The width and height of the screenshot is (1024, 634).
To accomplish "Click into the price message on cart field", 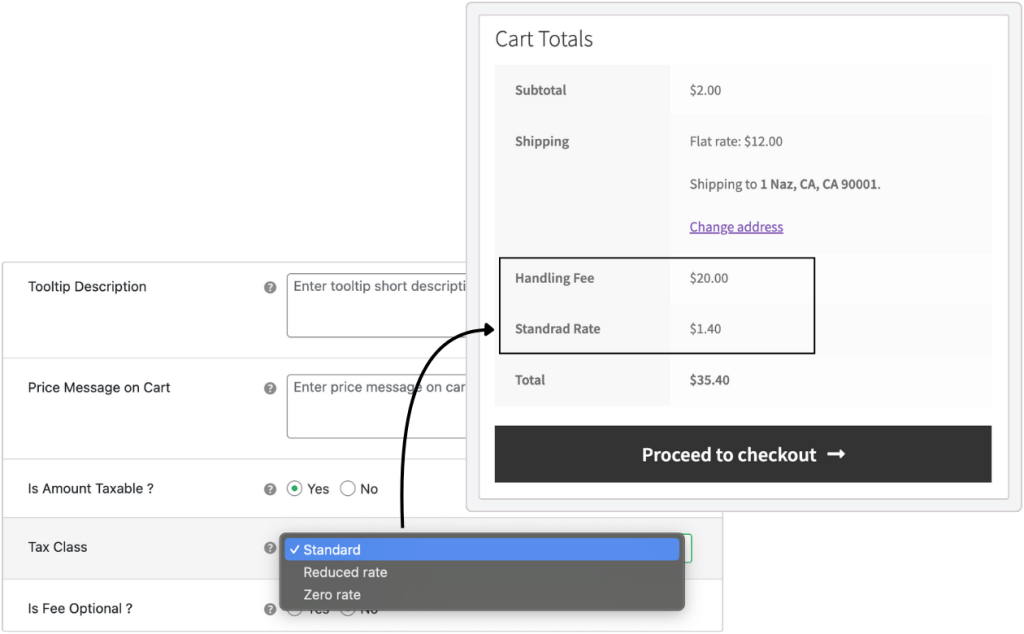I will [x=377, y=406].
